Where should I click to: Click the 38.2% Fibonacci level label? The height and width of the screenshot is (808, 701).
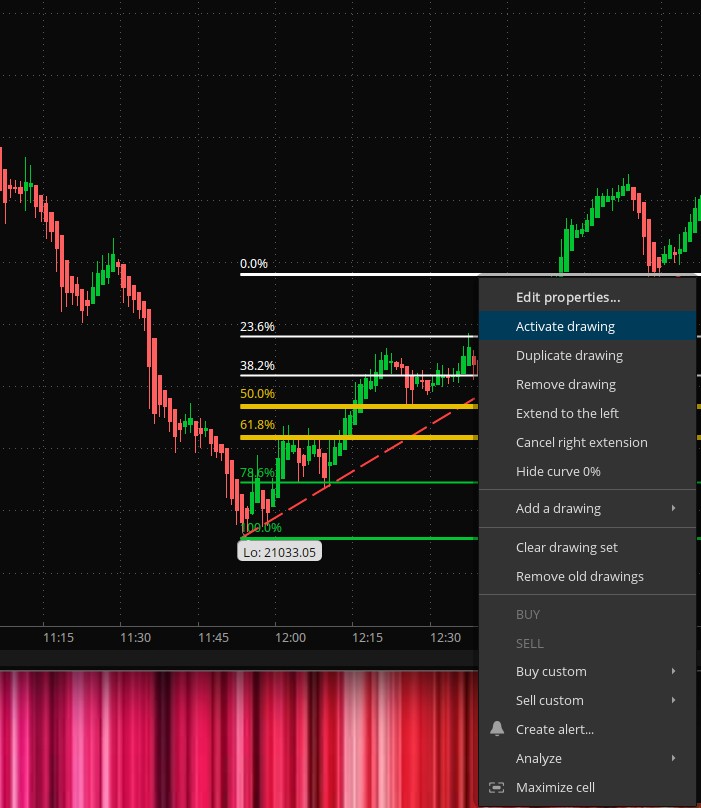coord(257,366)
